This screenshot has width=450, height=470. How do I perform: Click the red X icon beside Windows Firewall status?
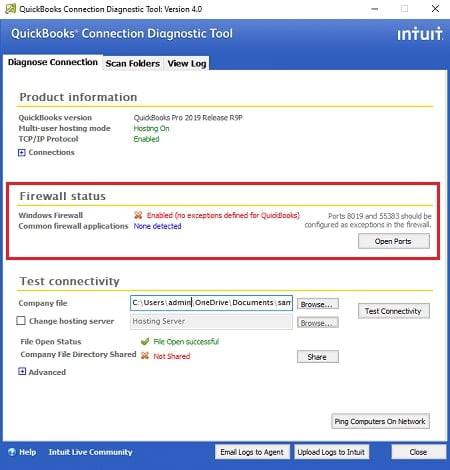(x=138, y=215)
